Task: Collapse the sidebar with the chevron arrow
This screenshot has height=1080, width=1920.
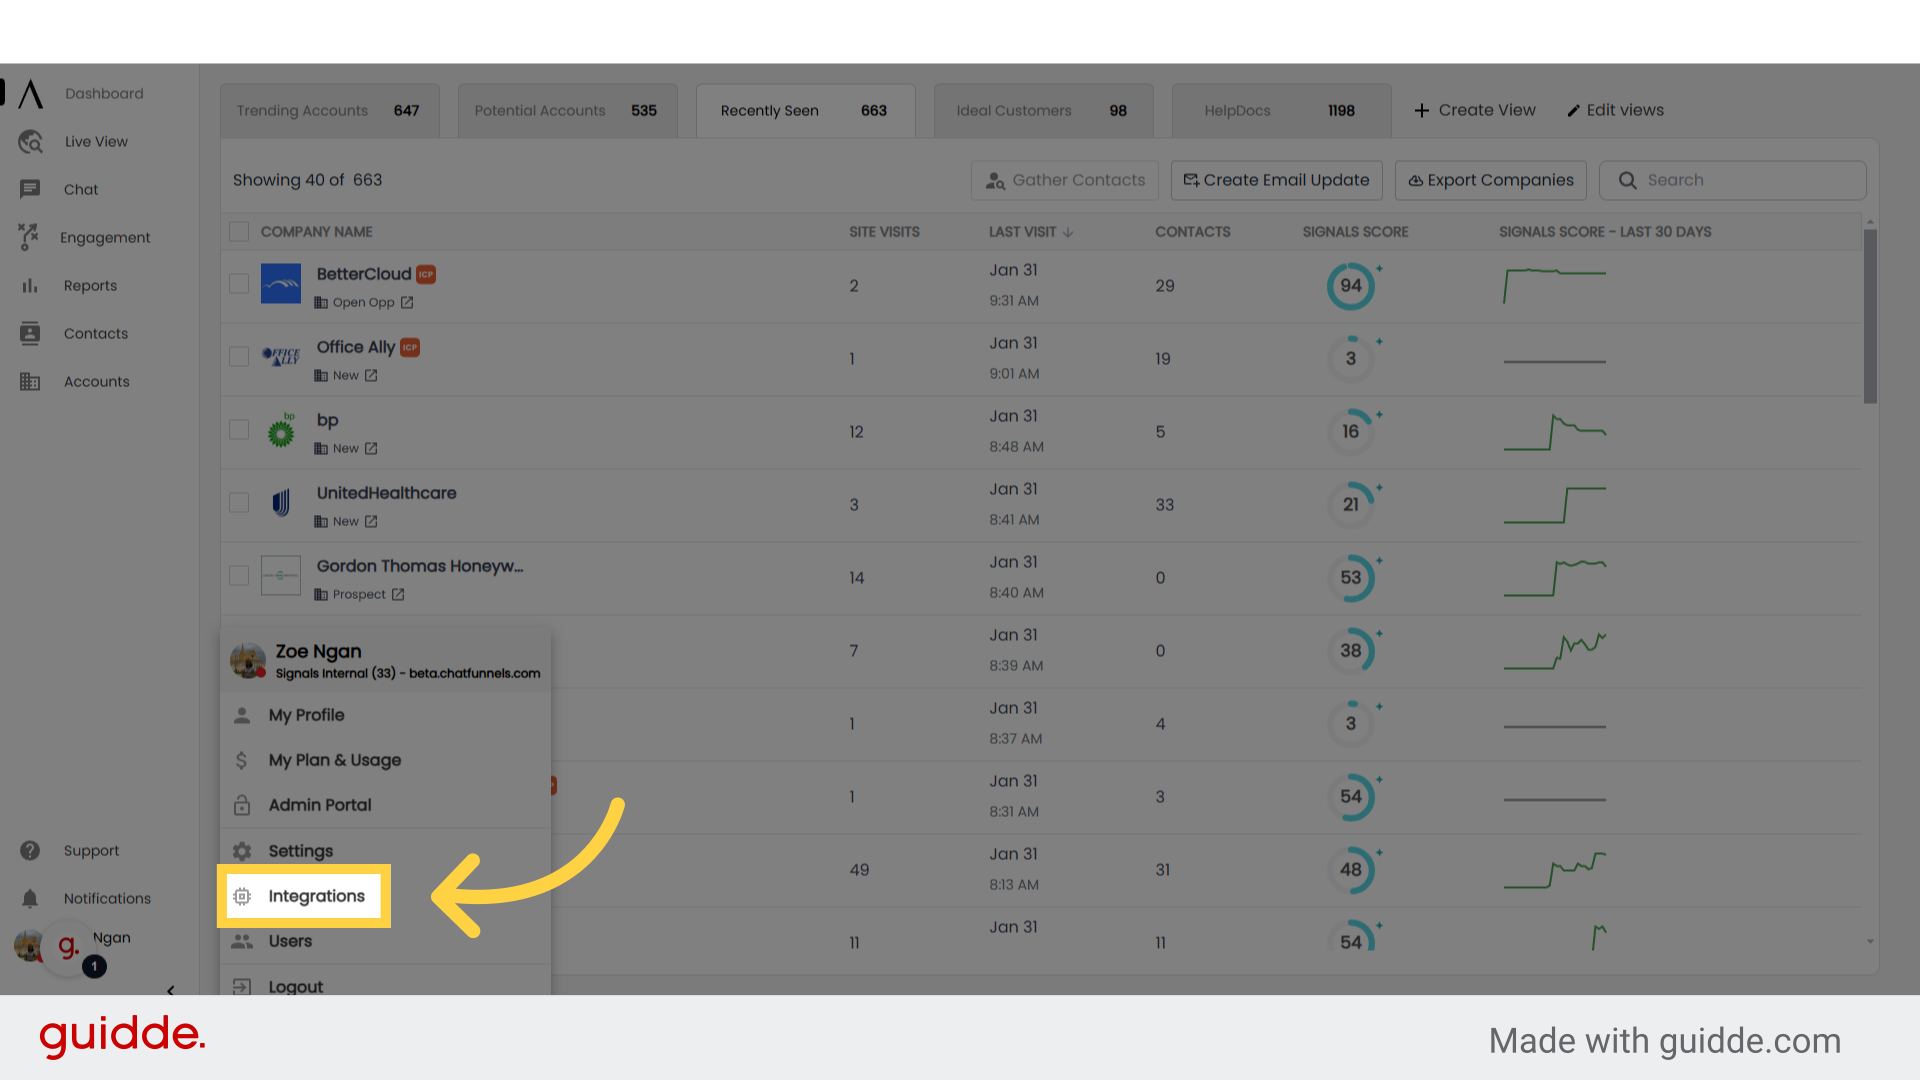Action: tap(170, 990)
